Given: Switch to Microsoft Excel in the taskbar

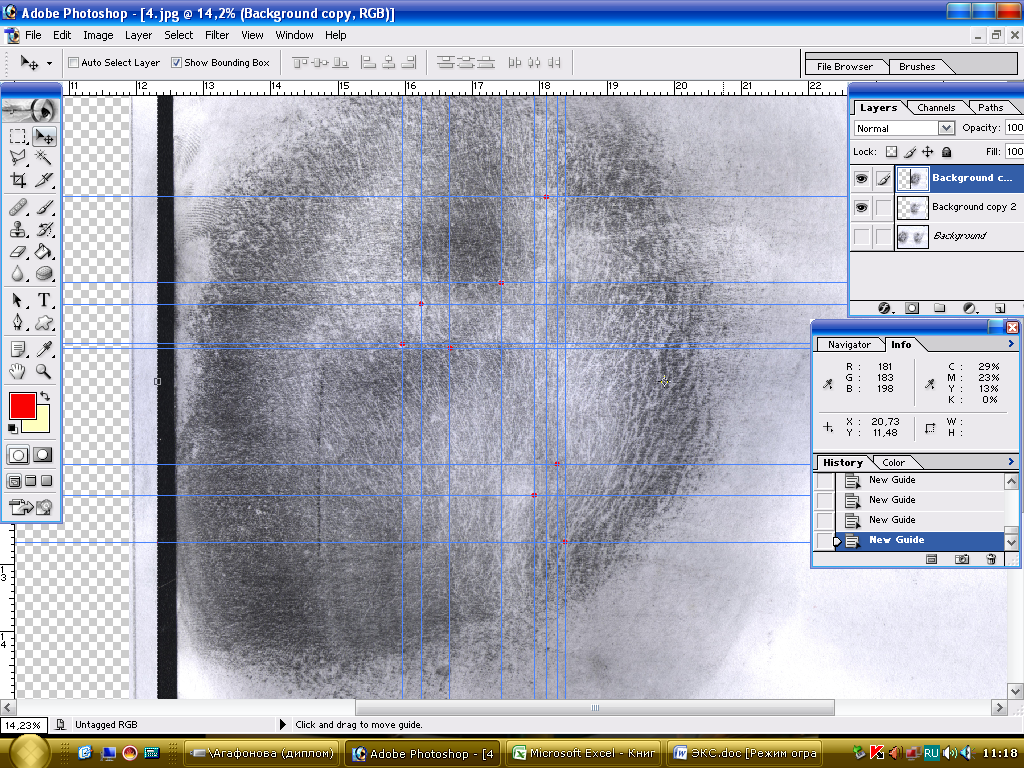Looking at the screenshot, I should [583, 754].
